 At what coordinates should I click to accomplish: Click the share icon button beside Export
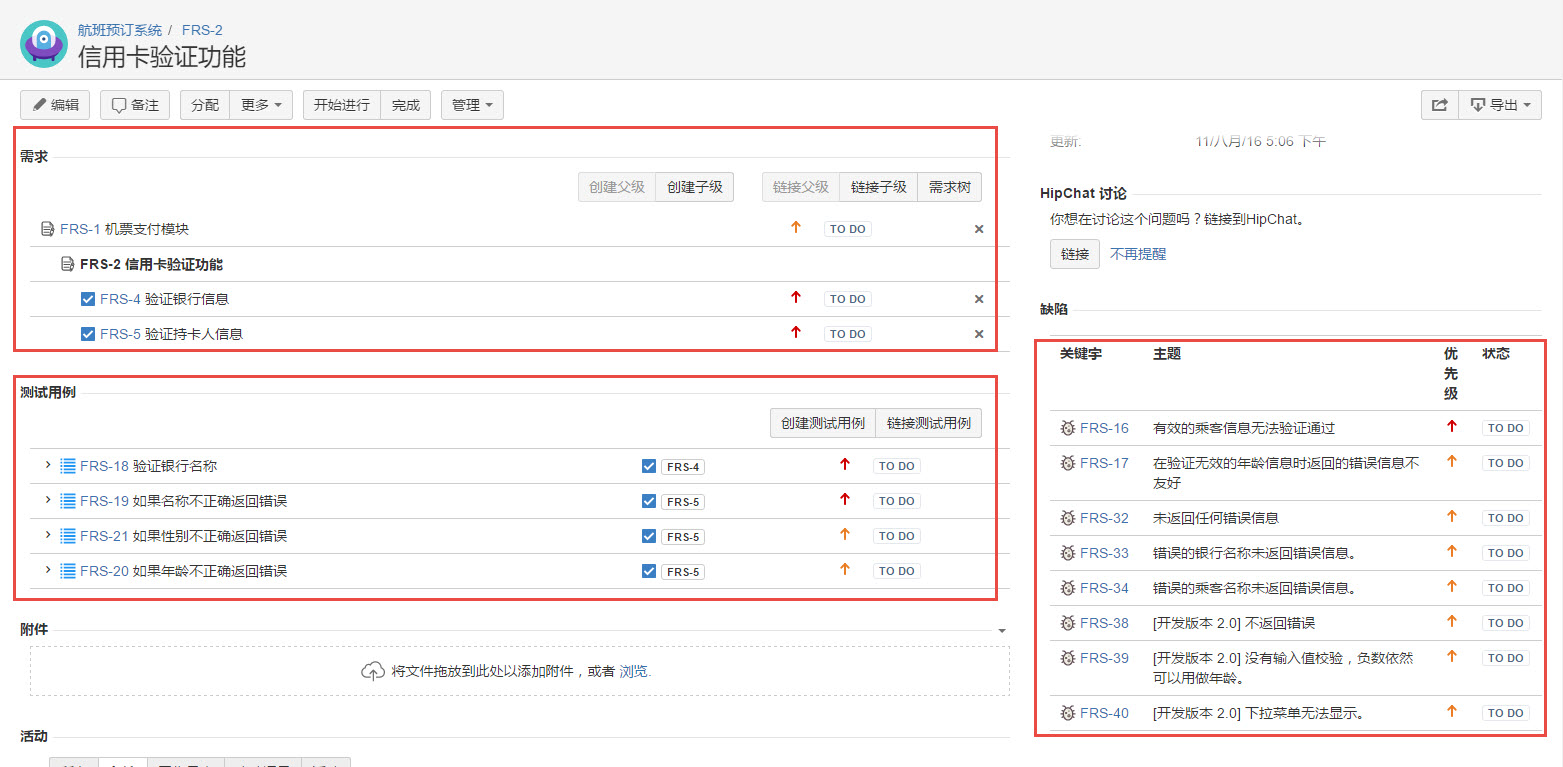[x=1439, y=105]
